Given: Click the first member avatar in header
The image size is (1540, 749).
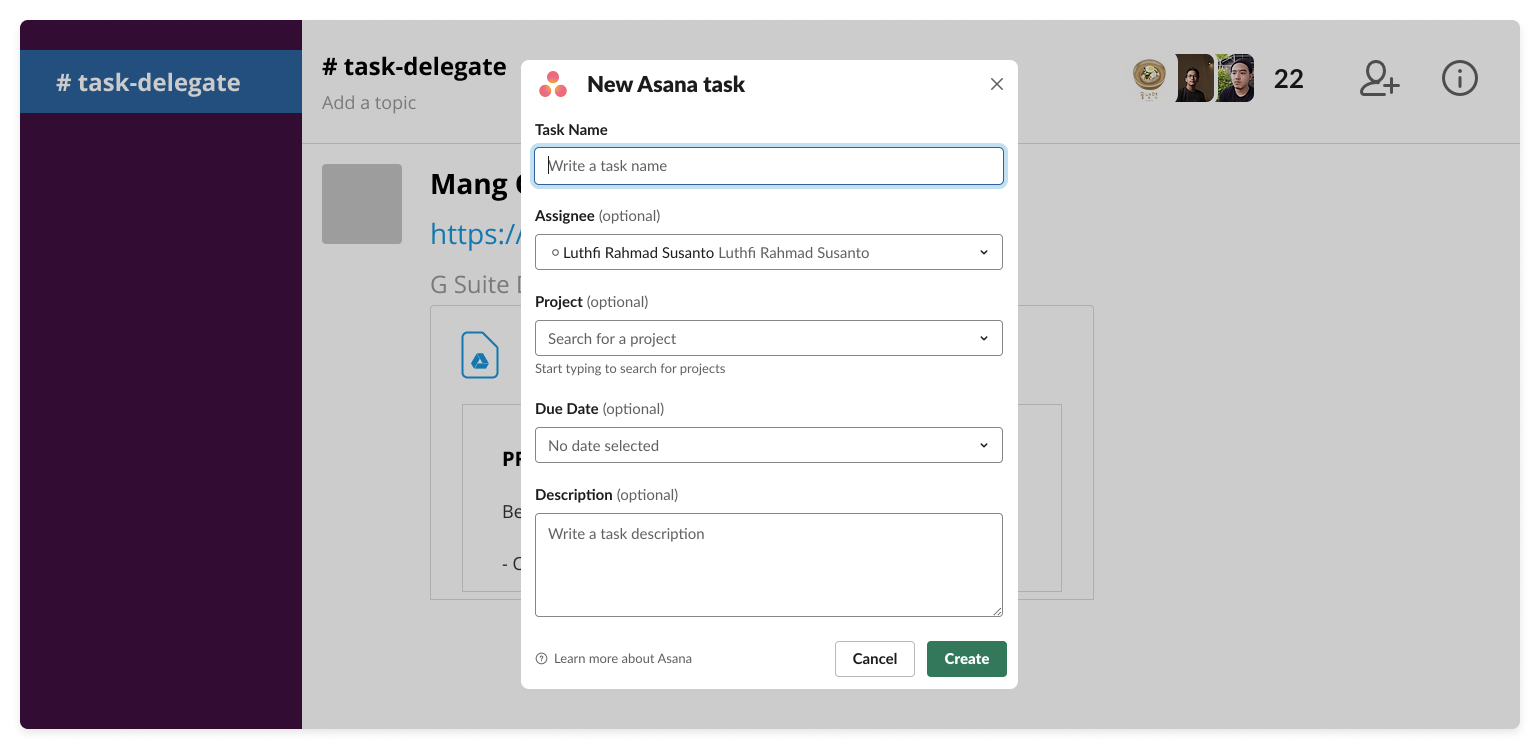Looking at the screenshot, I should click(x=1150, y=78).
